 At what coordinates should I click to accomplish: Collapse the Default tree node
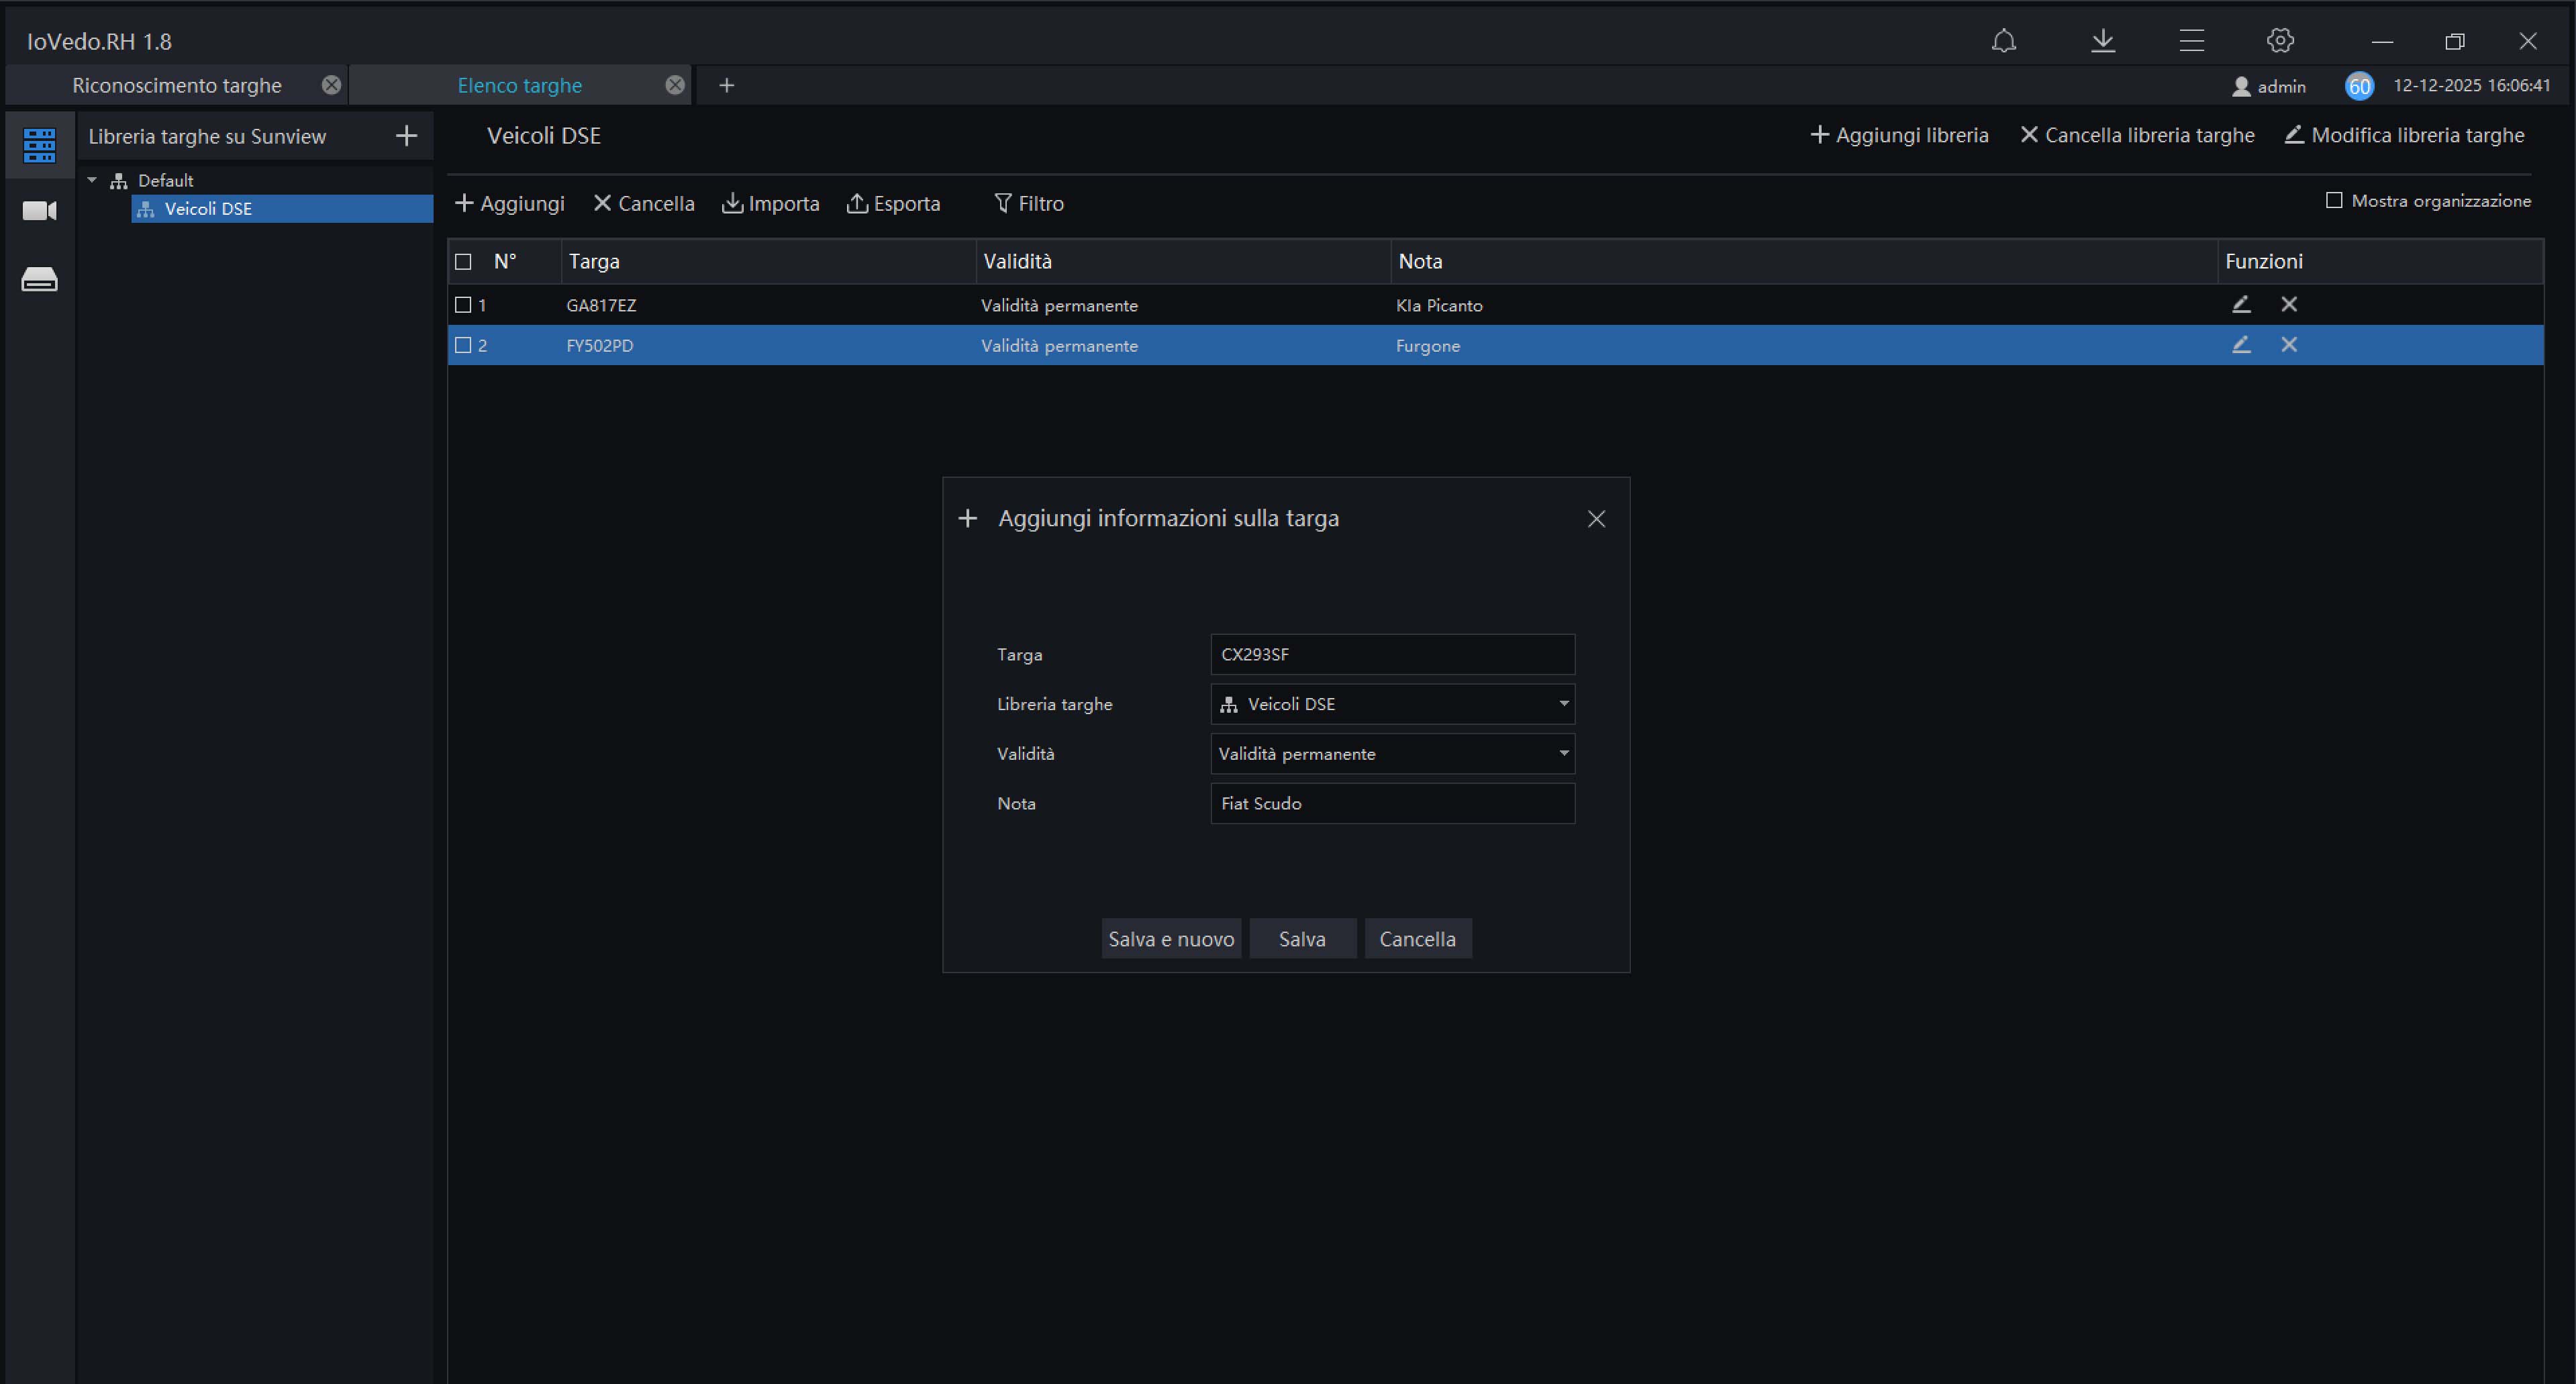tap(92, 180)
